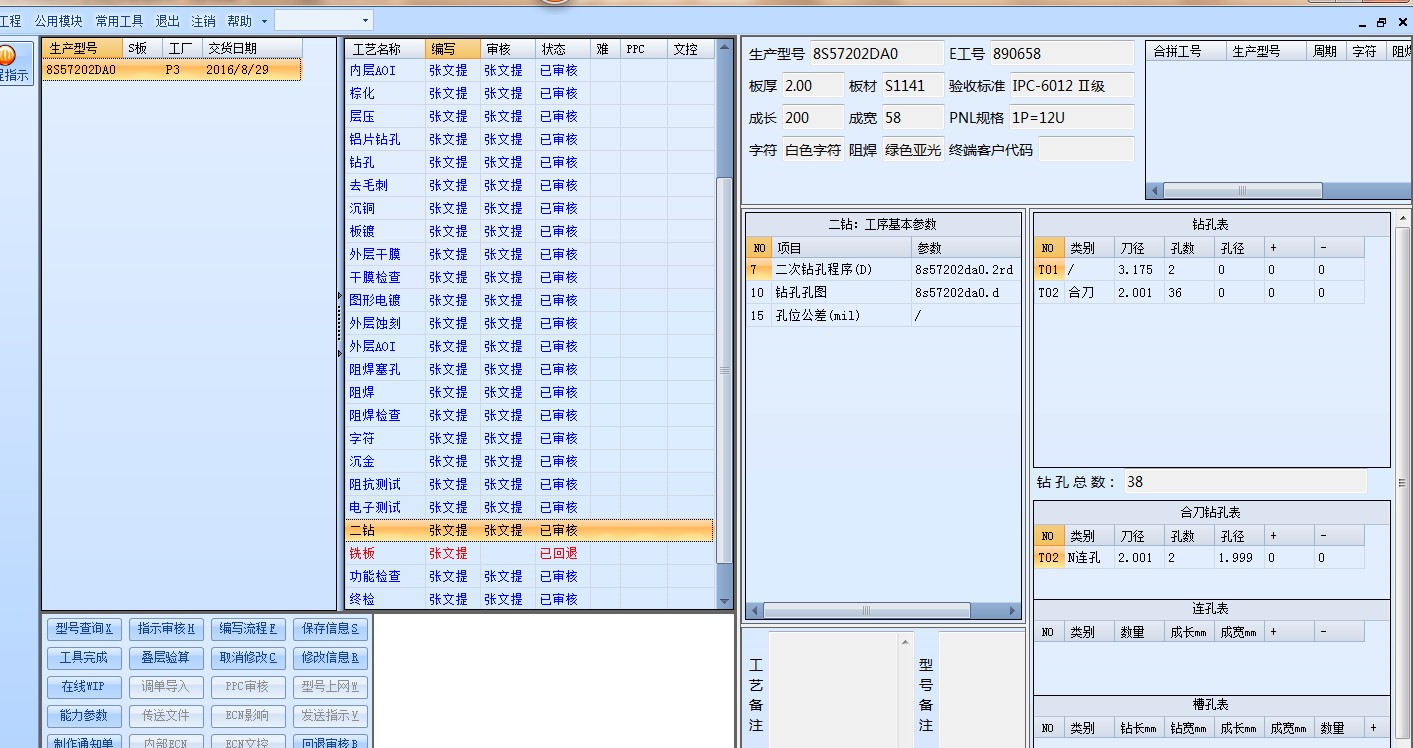Sort by the 交货日期 column header

[252, 48]
